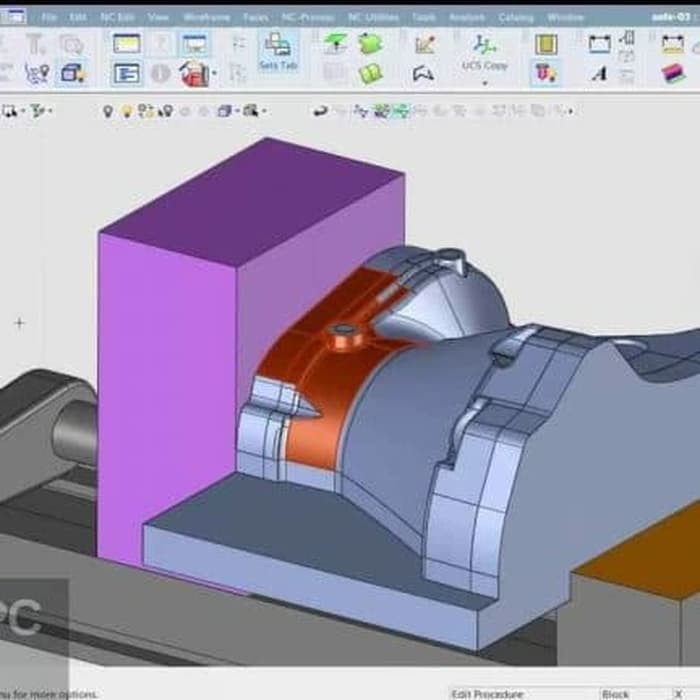The image size is (700, 700).
Task: Click the green puzzle piece icon in ribbon
Action: click(x=370, y=44)
